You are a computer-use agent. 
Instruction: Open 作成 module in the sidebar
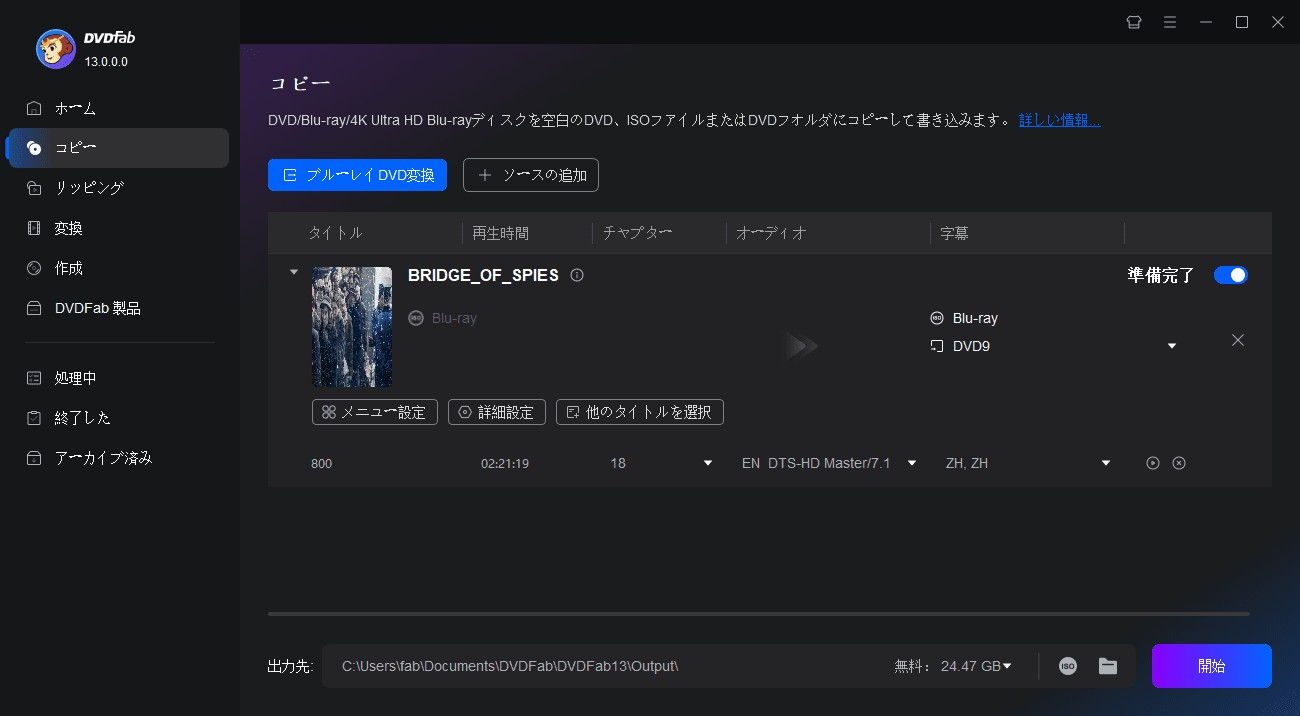point(118,268)
